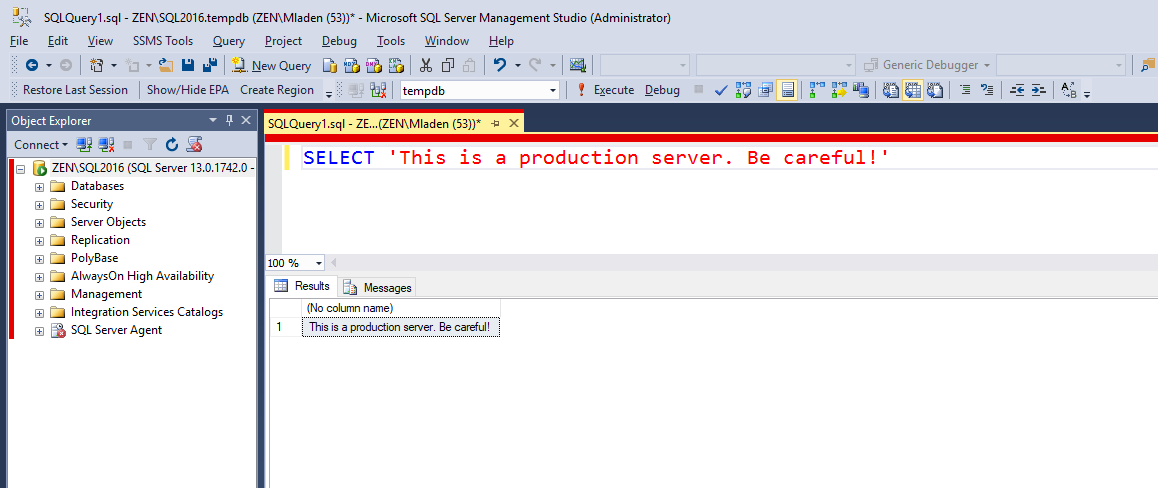
Task: Click the Cut scissors icon
Action: click(x=426, y=65)
